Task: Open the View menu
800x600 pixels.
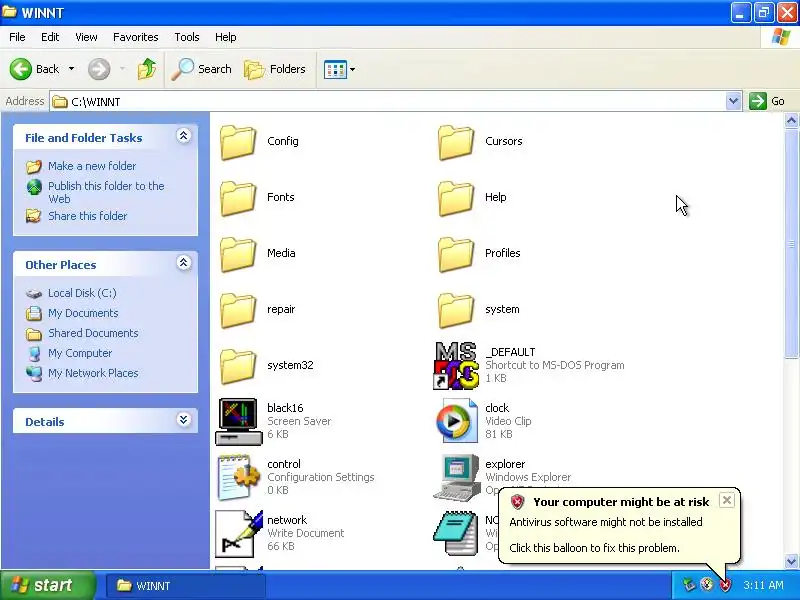Action: click(x=86, y=37)
